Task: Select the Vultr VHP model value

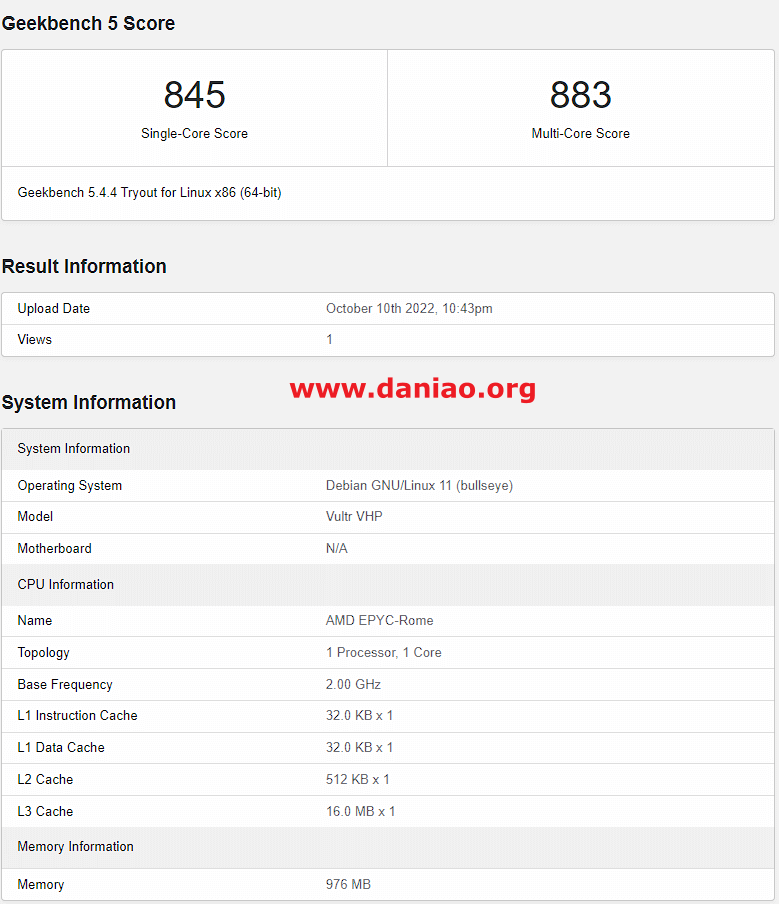Action: click(x=354, y=517)
